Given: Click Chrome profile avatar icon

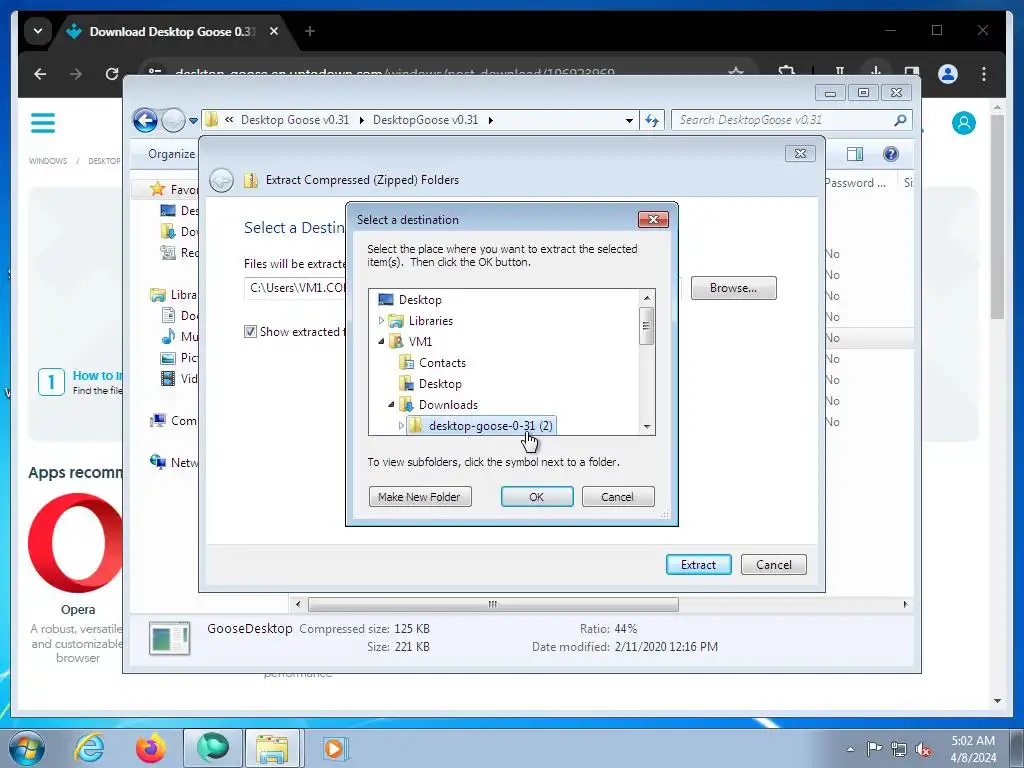Looking at the screenshot, I should 948,74.
